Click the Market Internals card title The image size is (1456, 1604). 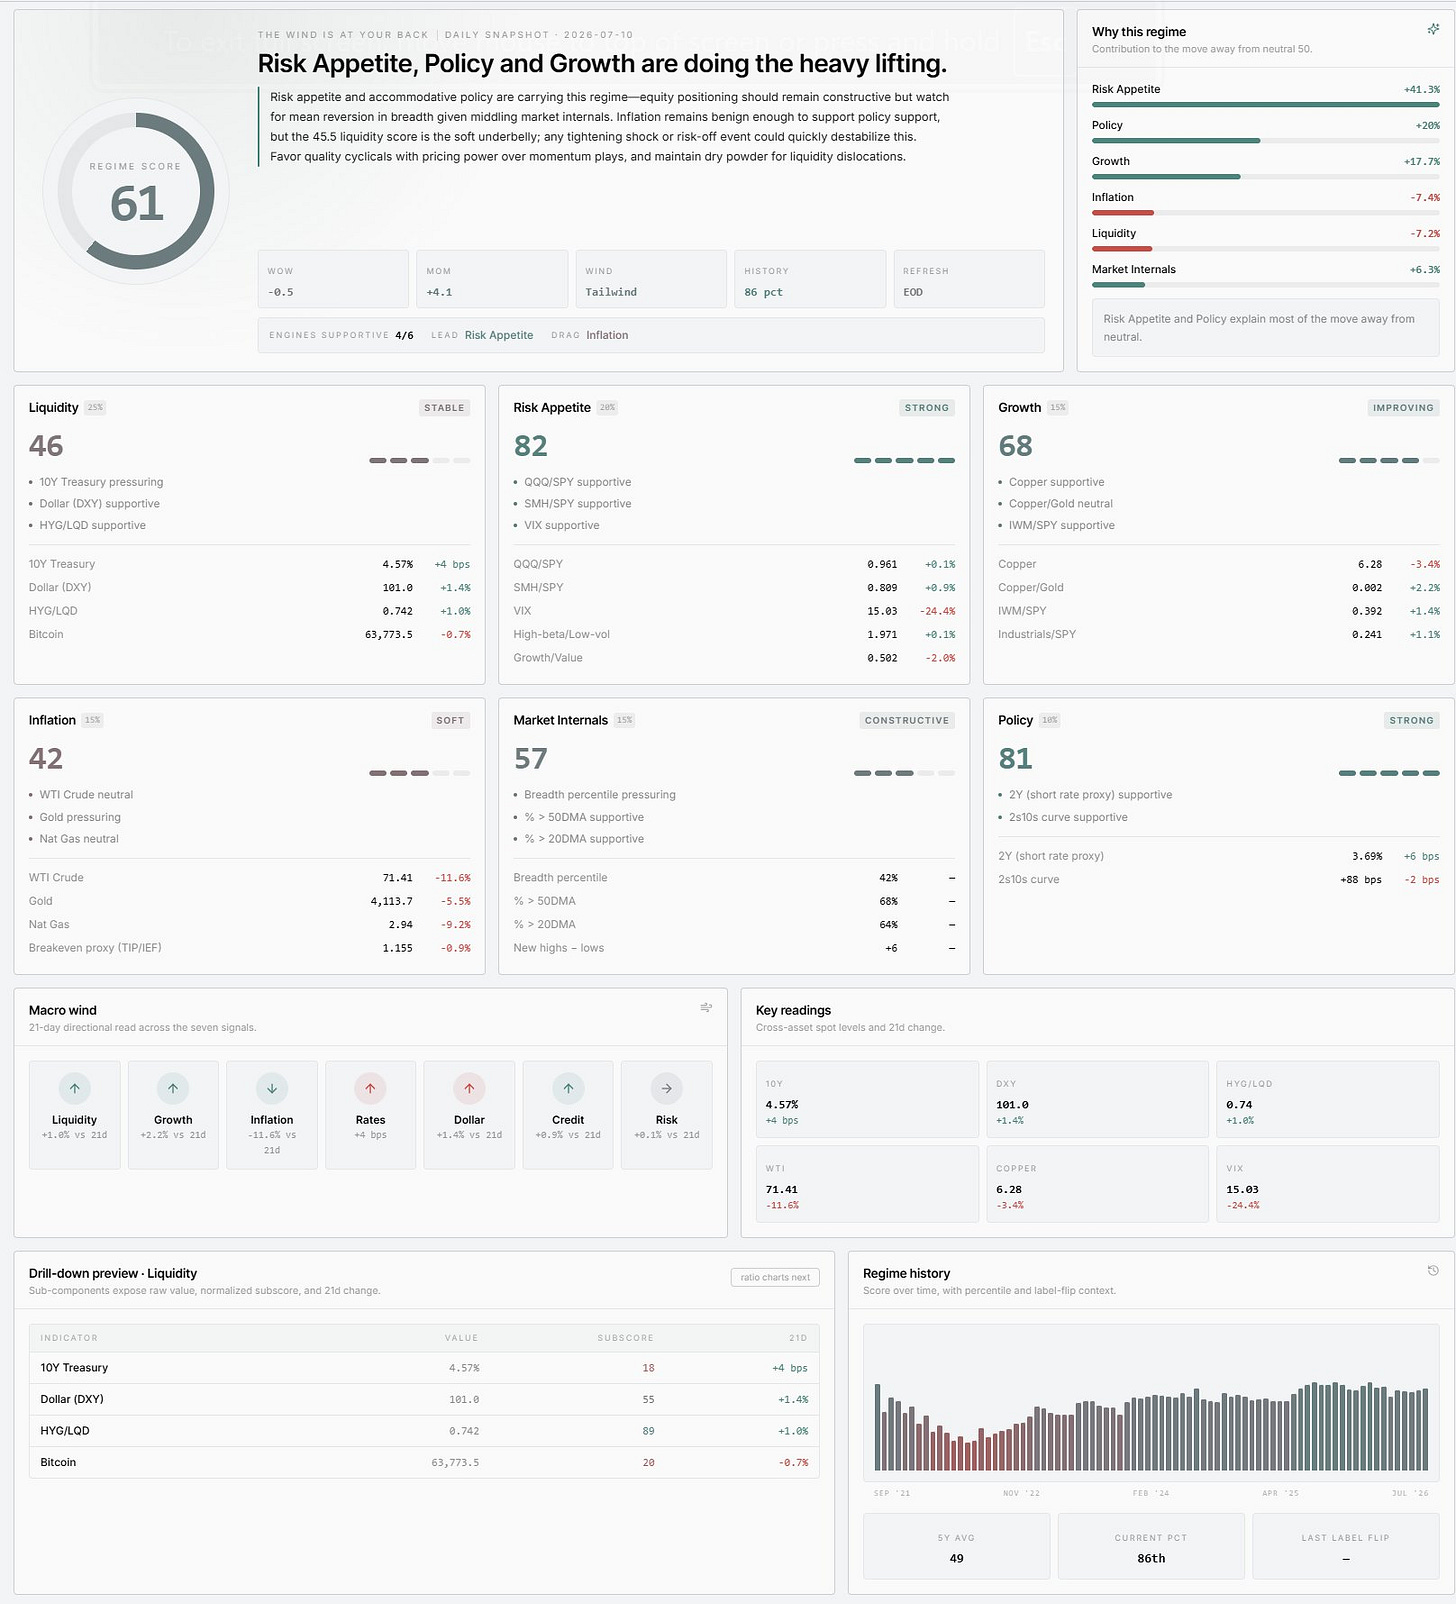561,720
